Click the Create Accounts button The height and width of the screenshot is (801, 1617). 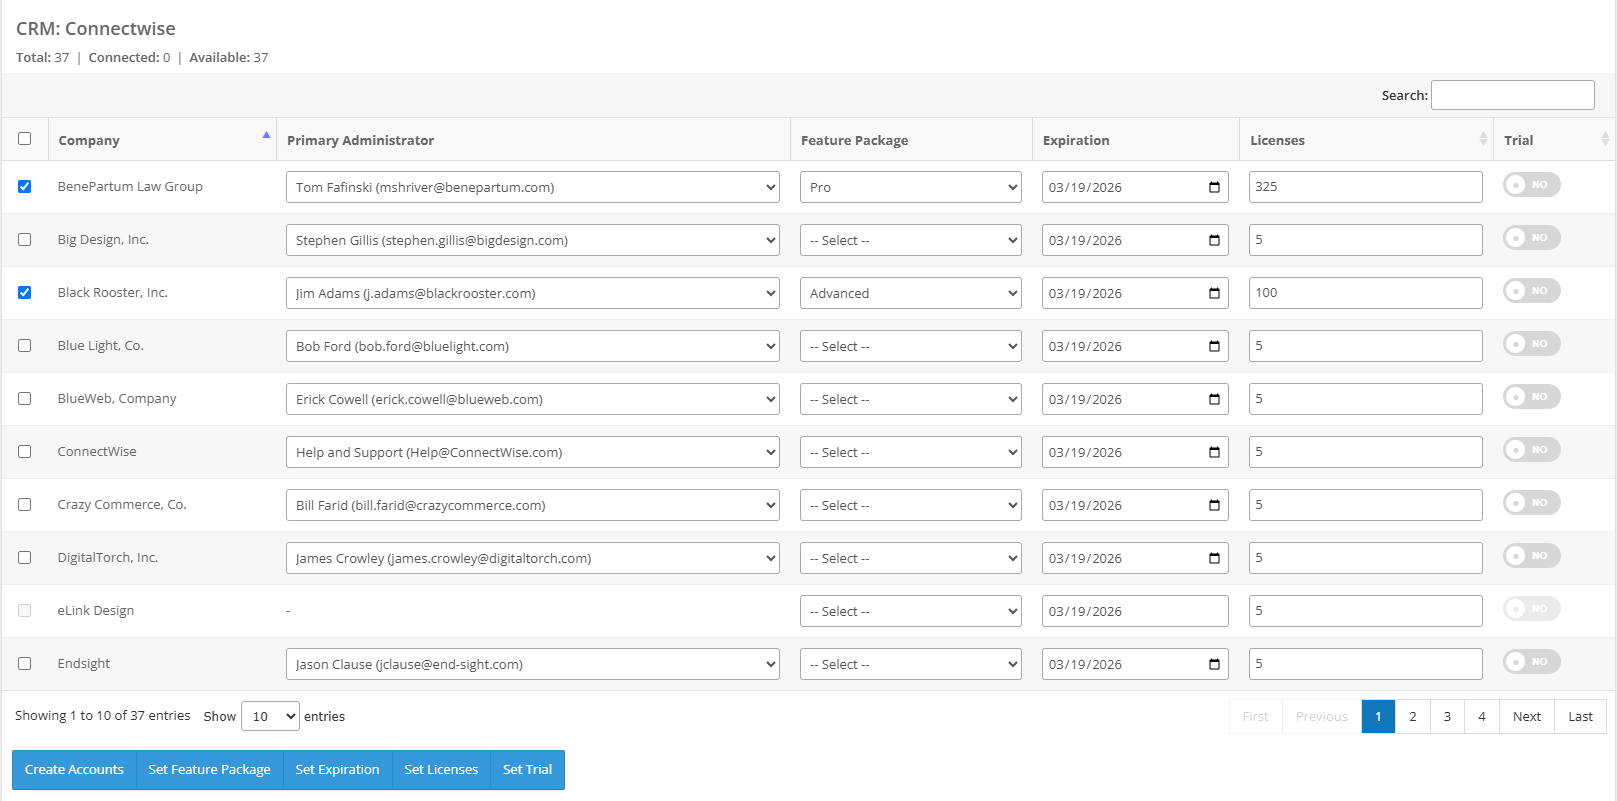tap(74, 770)
